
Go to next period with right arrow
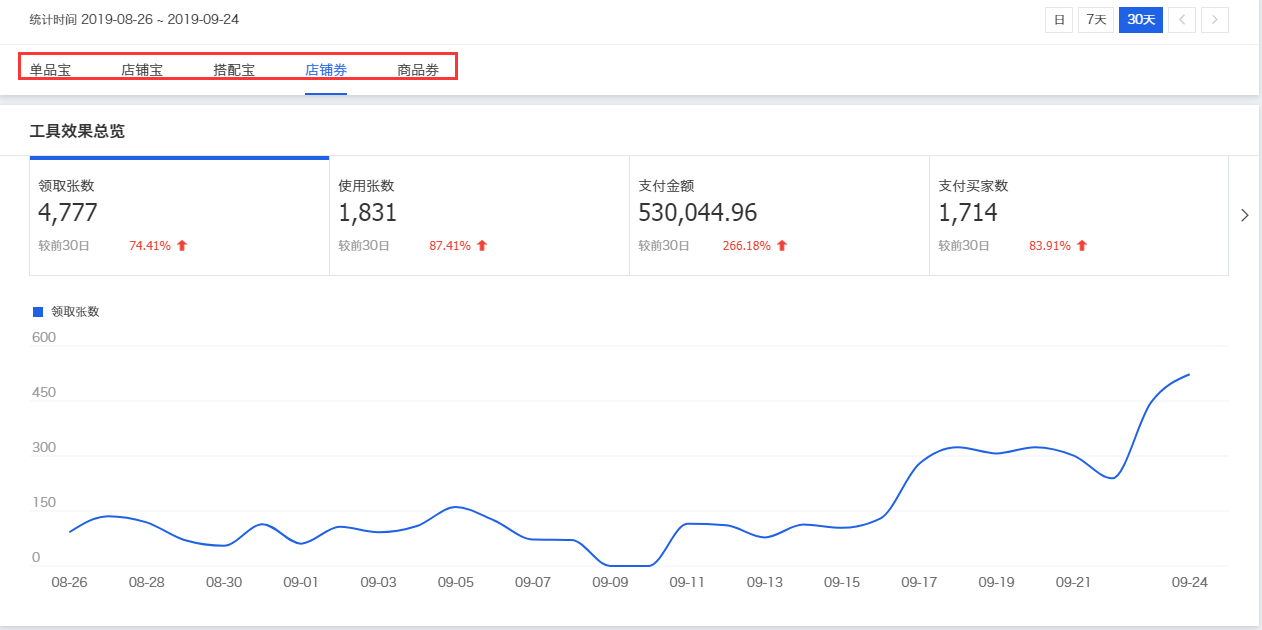1215,20
